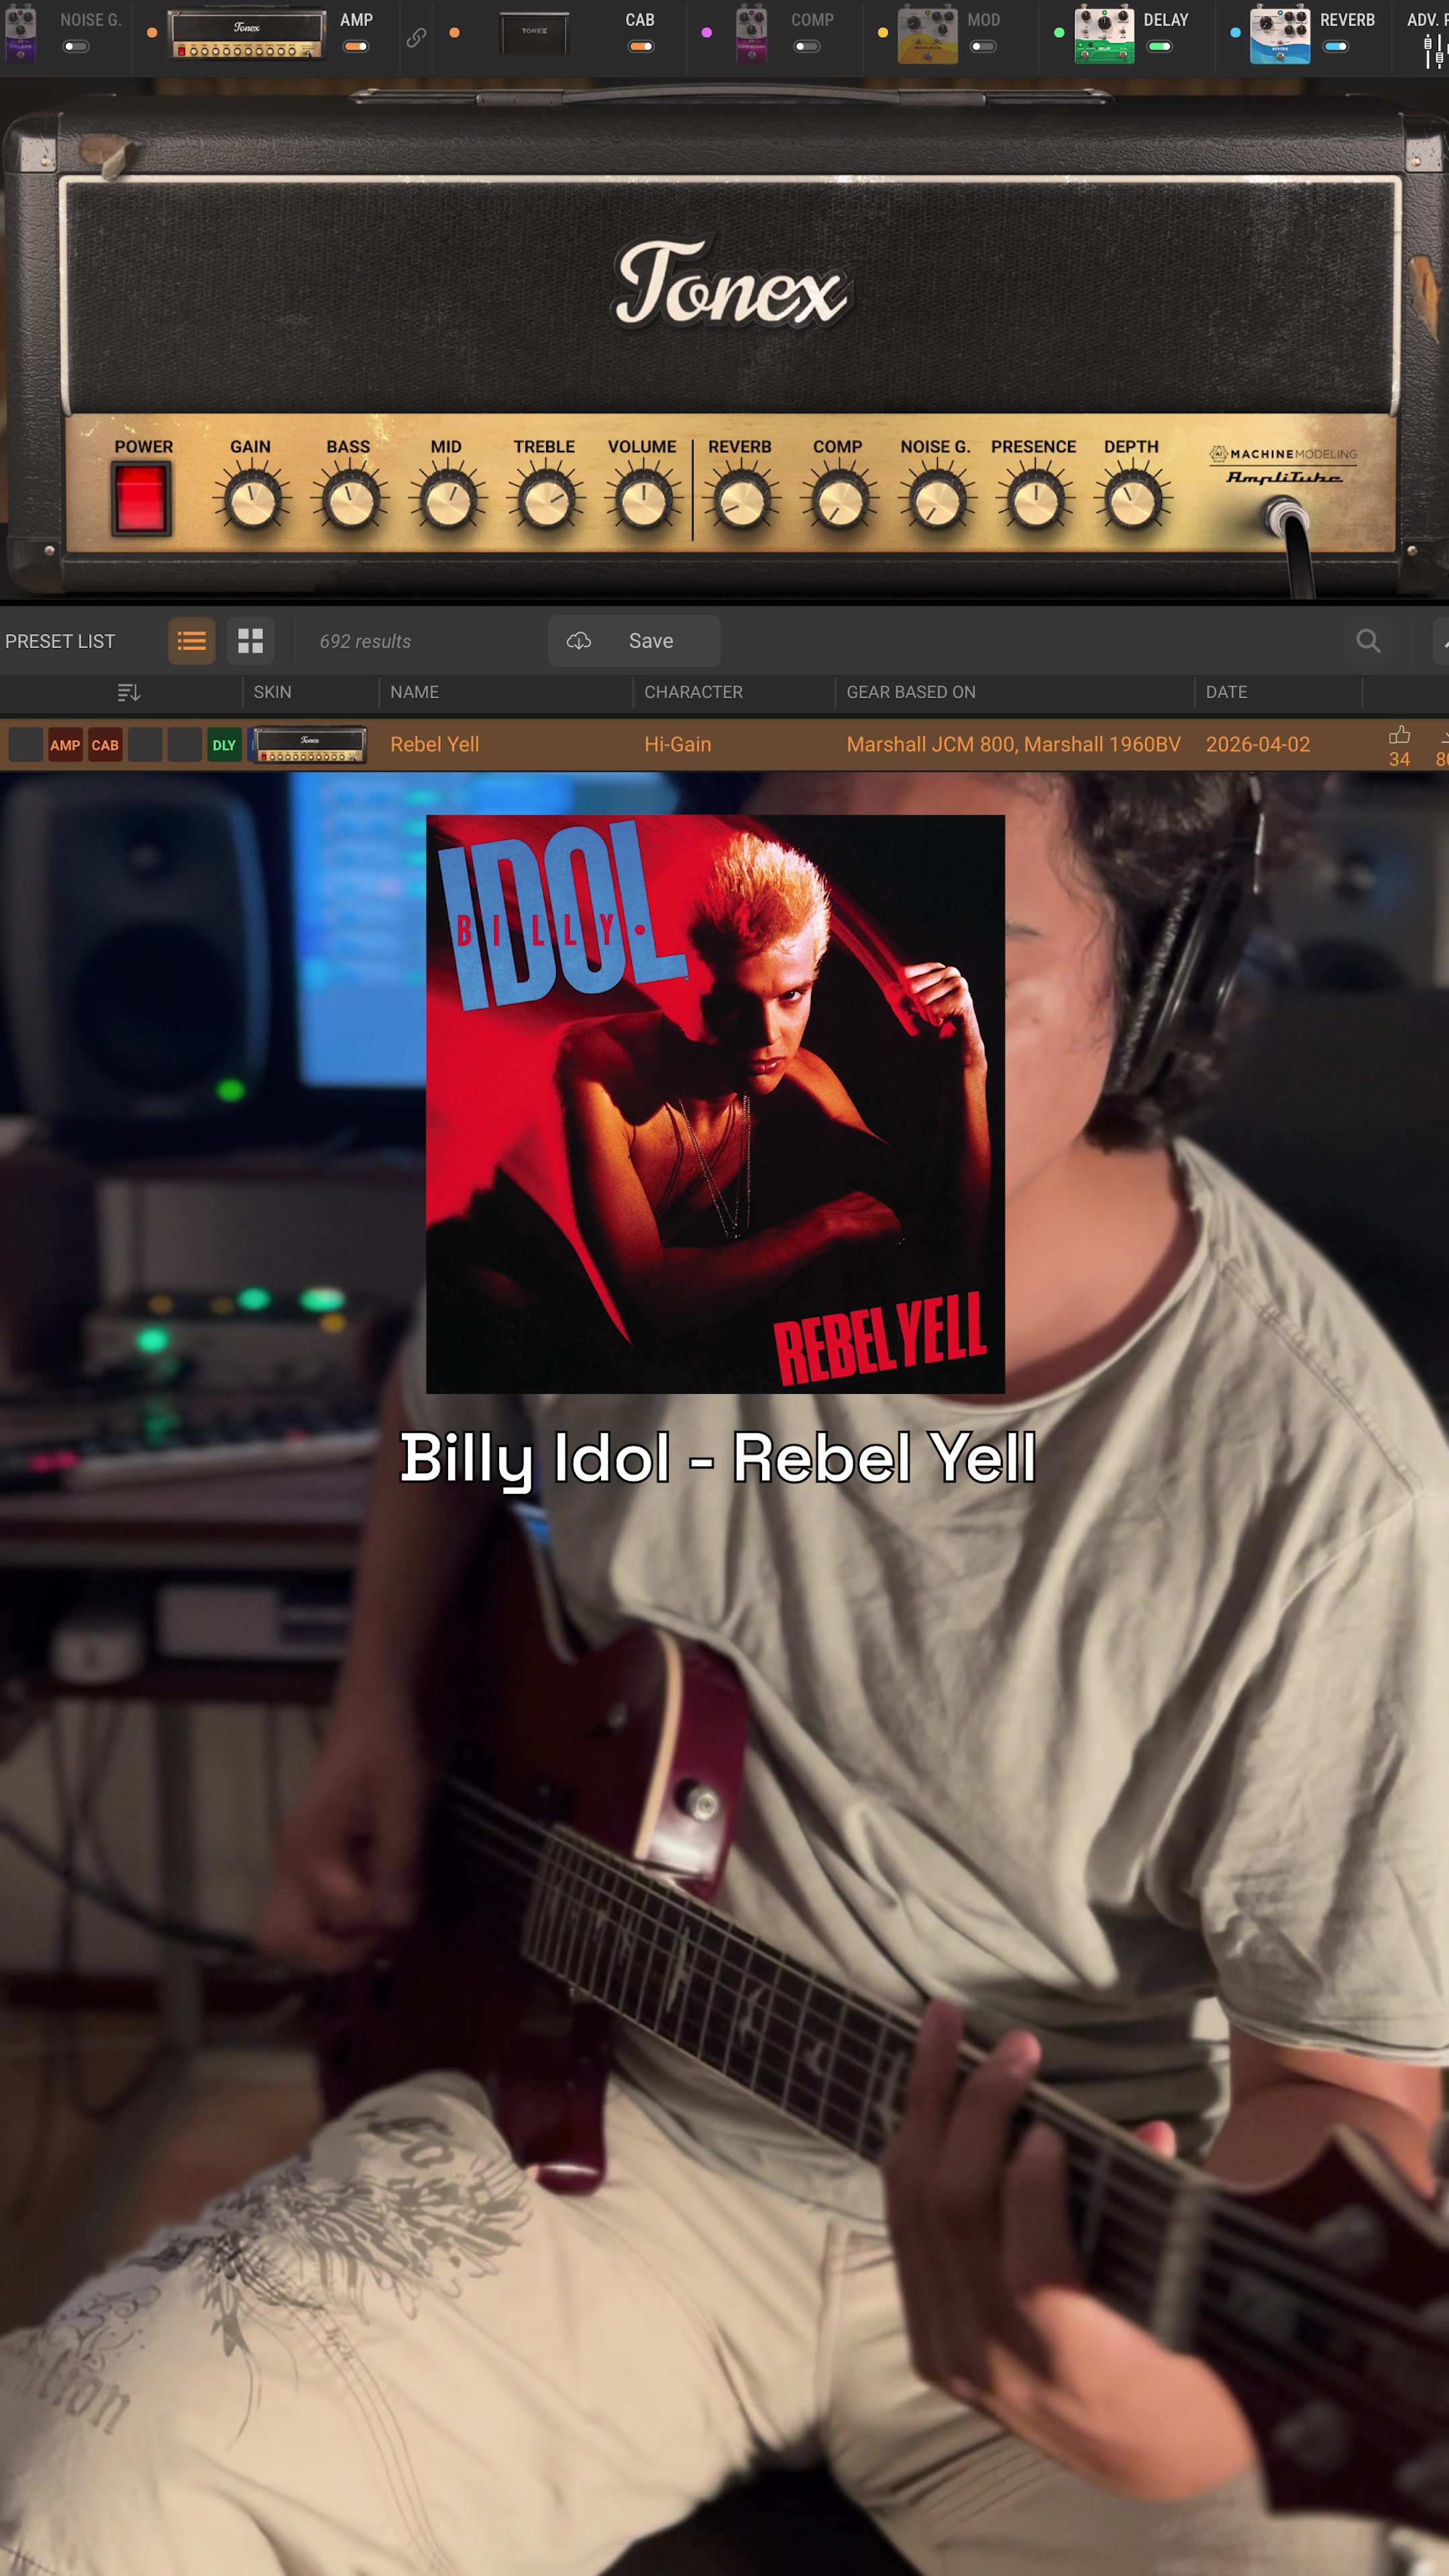Click the amp's COMP knob

click(839, 501)
